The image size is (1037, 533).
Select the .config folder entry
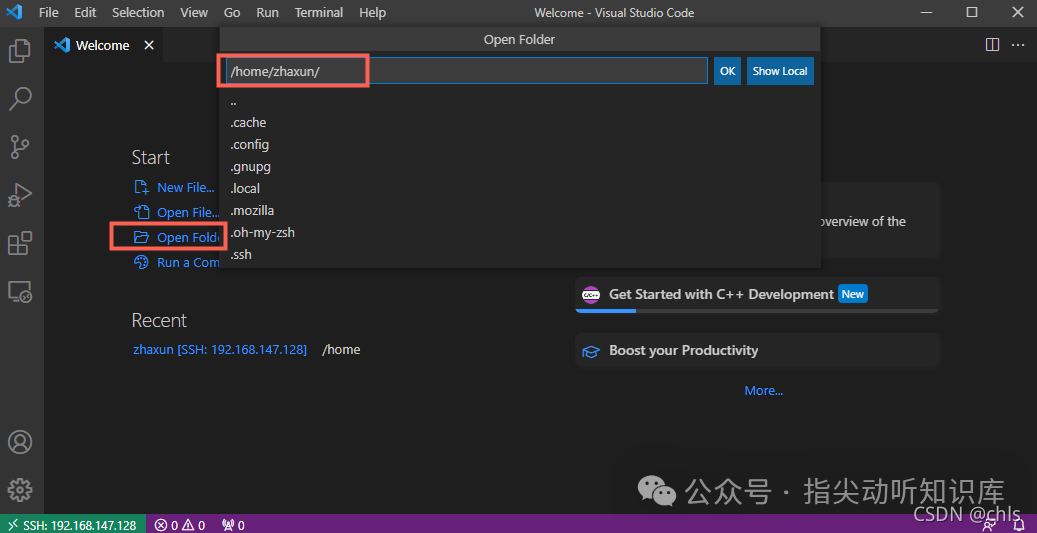click(520, 144)
